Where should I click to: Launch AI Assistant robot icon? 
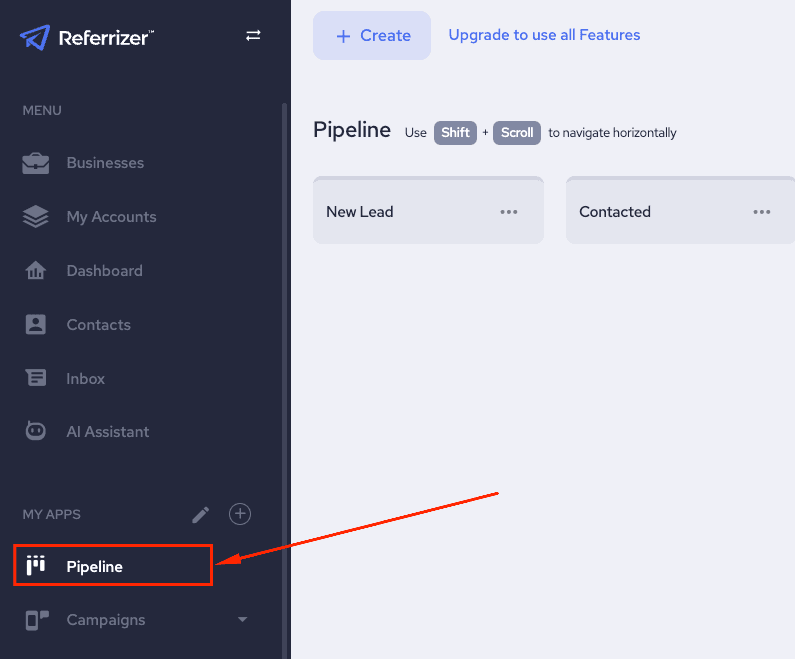(x=35, y=431)
